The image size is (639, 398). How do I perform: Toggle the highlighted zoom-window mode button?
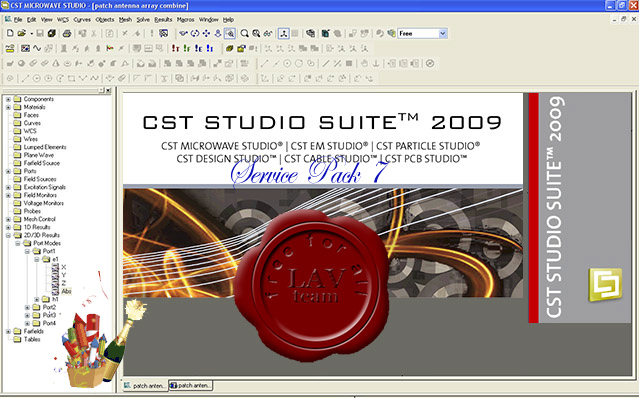pyautogui.click(x=230, y=33)
